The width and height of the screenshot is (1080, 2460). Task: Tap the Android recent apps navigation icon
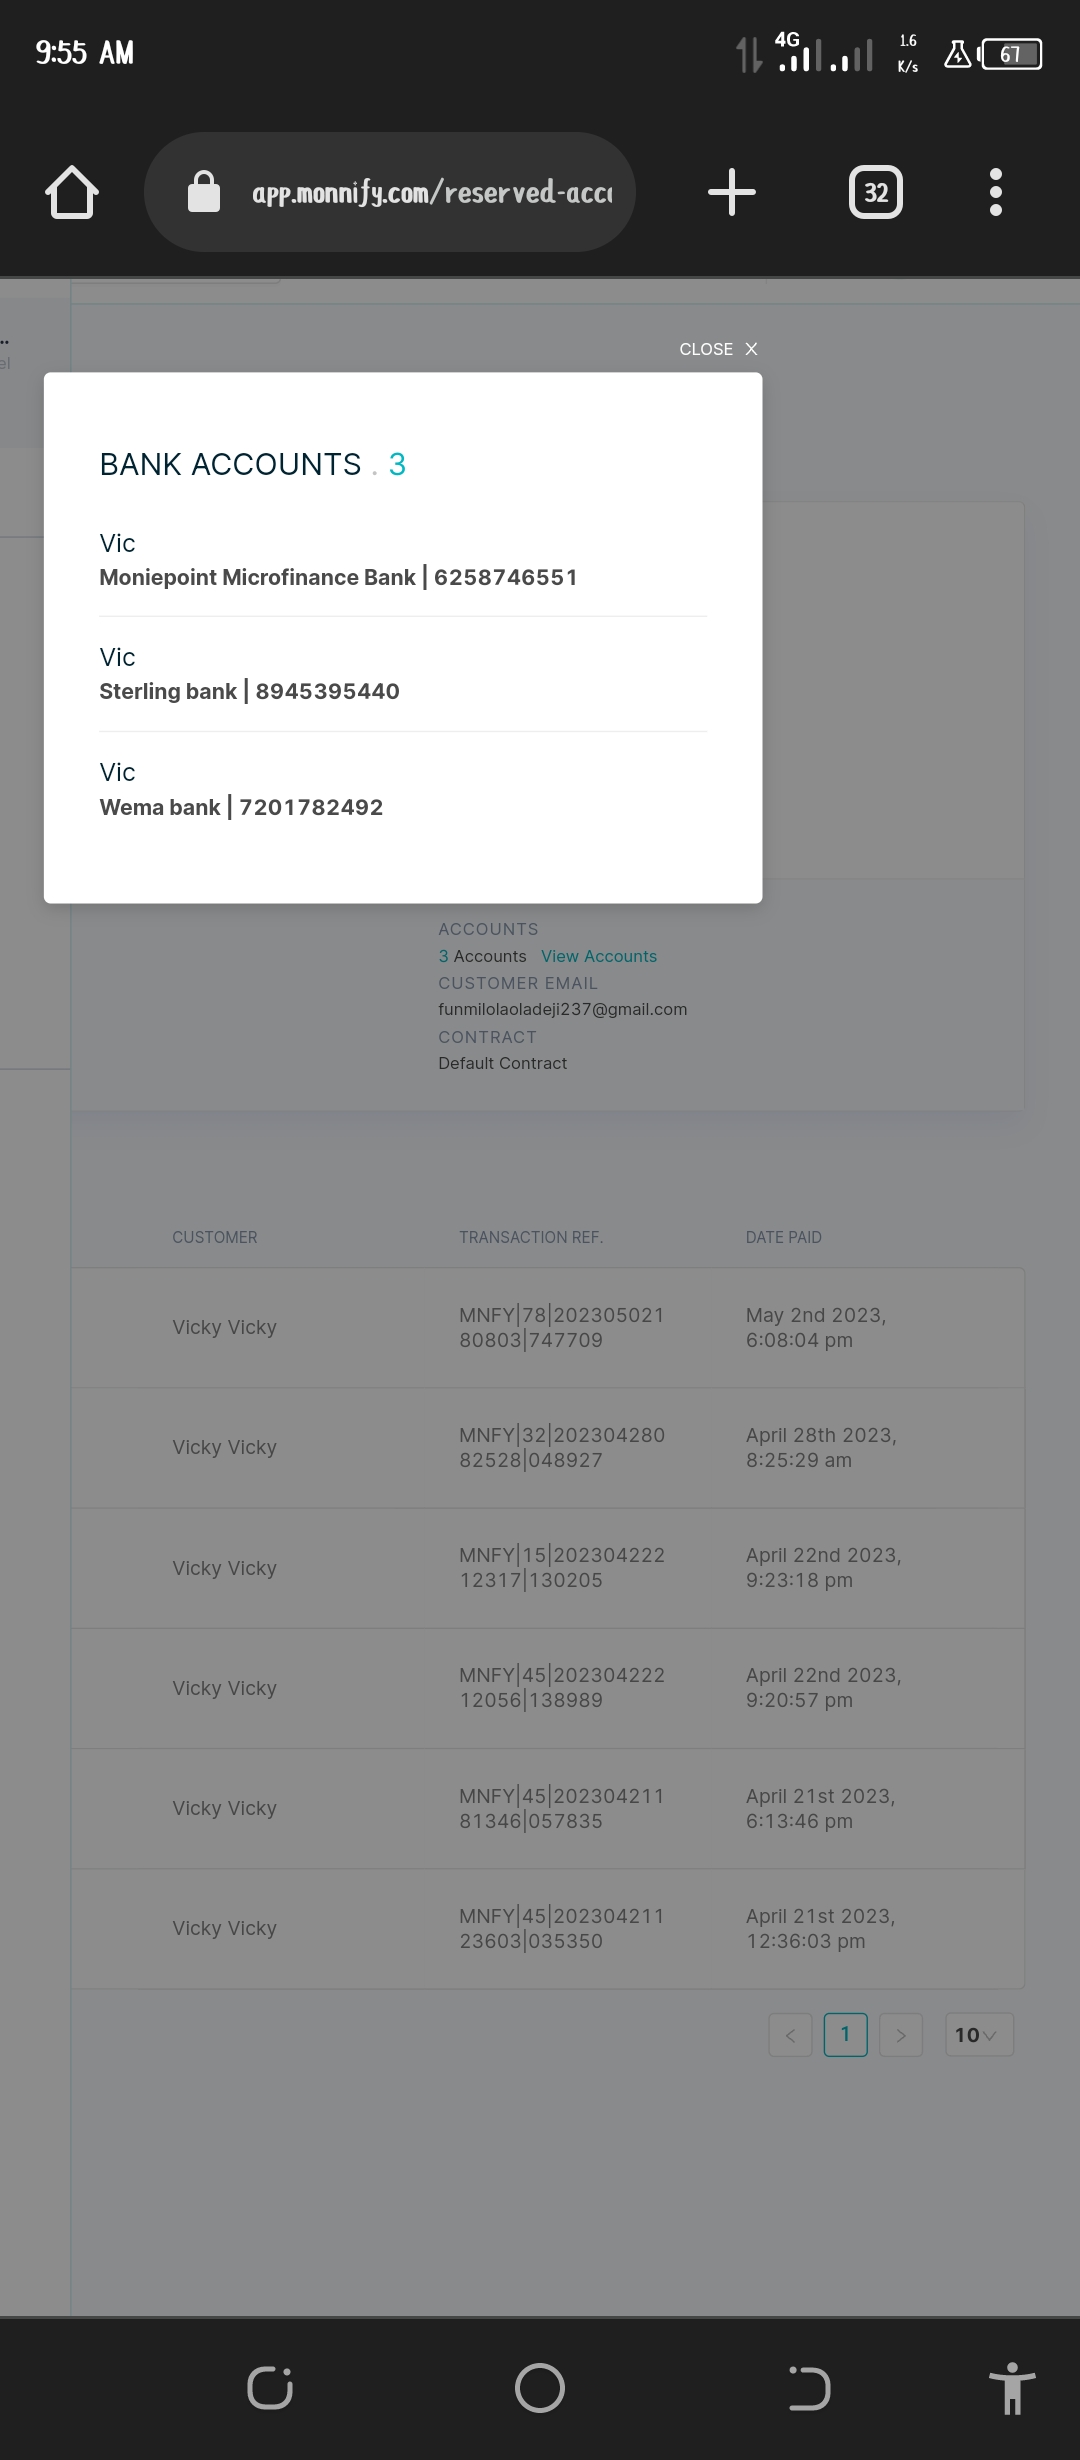[x=270, y=2388]
